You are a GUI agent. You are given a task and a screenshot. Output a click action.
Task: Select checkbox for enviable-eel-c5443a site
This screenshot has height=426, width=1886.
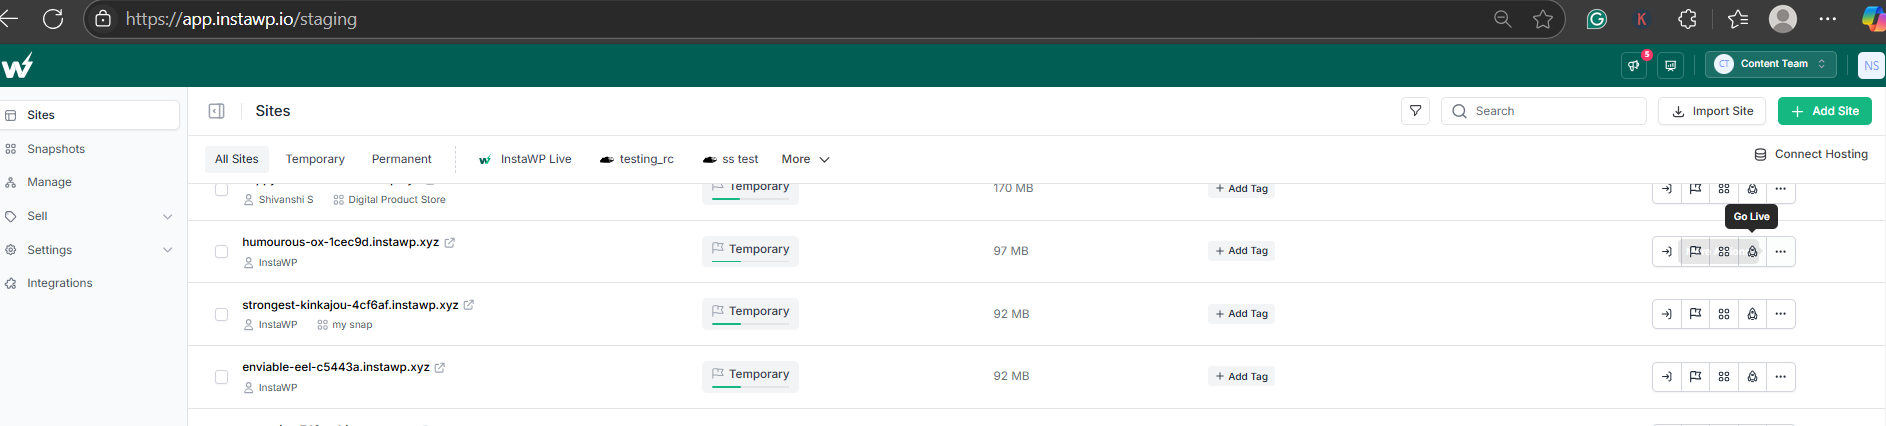pyautogui.click(x=221, y=377)
